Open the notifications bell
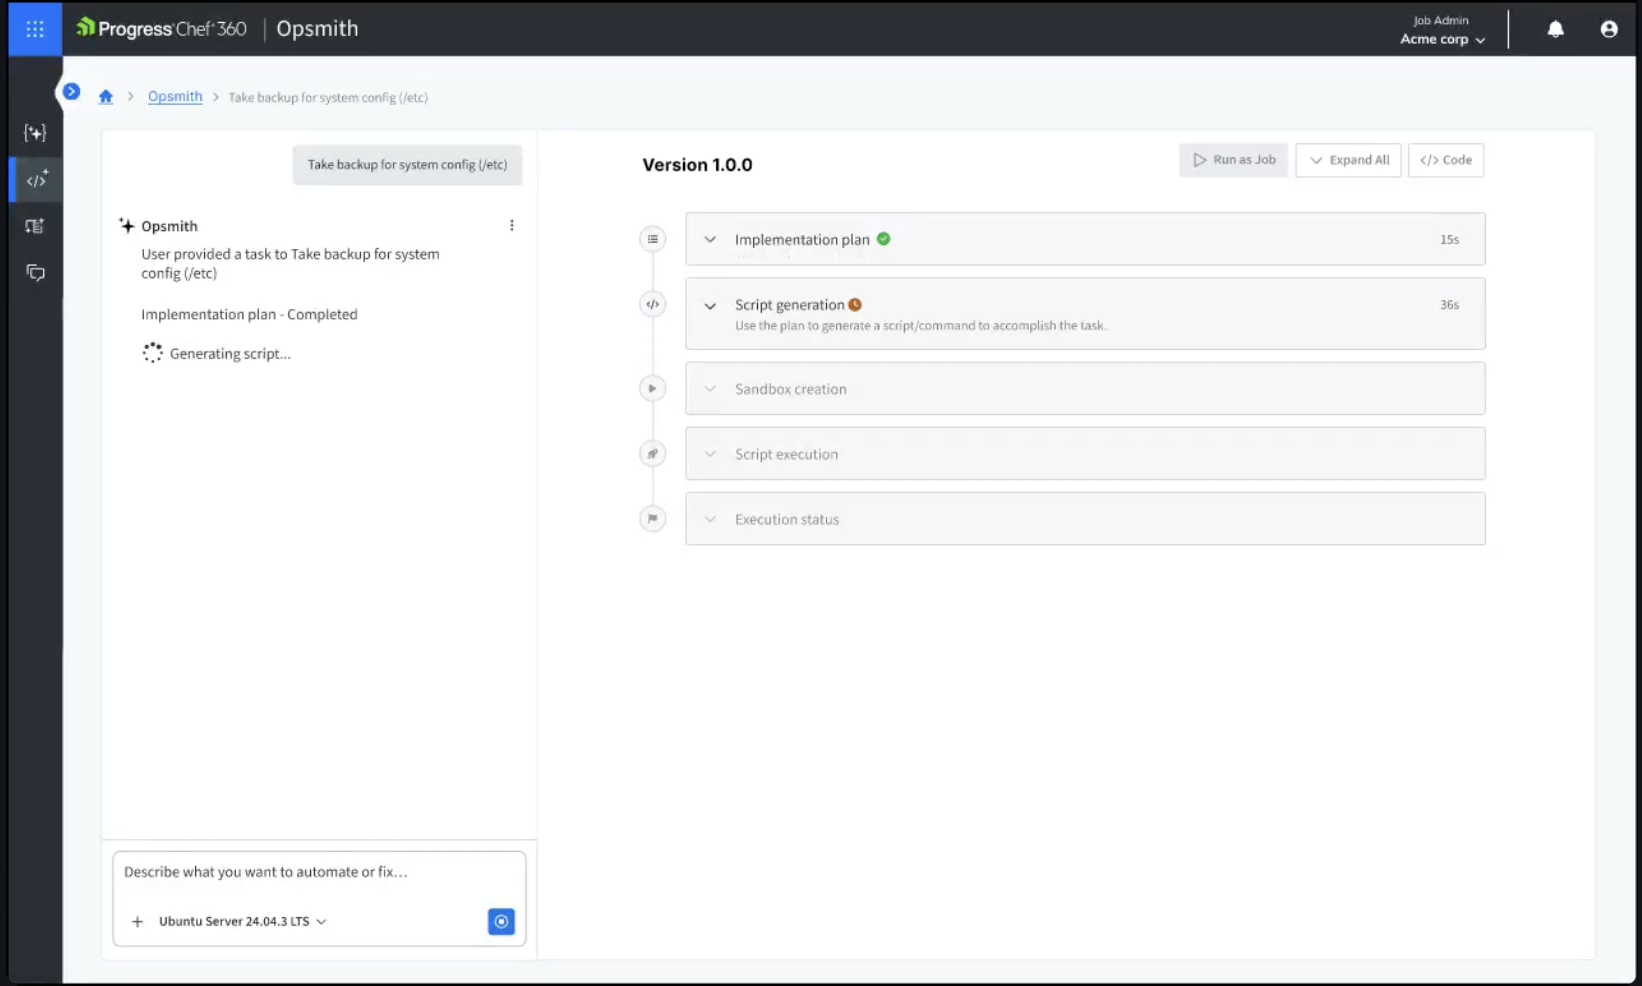Image resolution: width=1642 pixels, height=986 pixels. (1555, 29)
